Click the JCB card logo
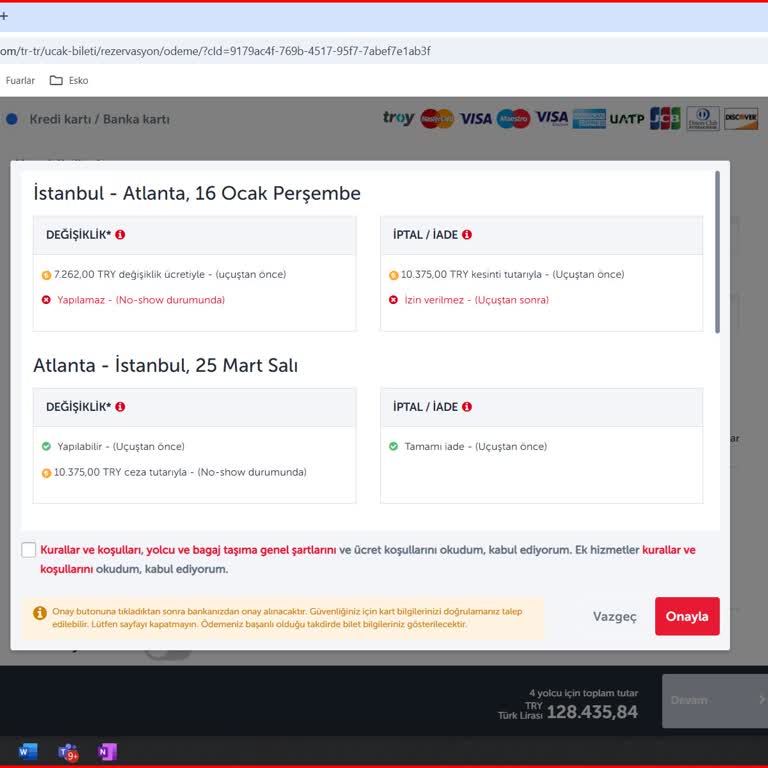Viewport: 768px width, 768px height. [665, 118]
